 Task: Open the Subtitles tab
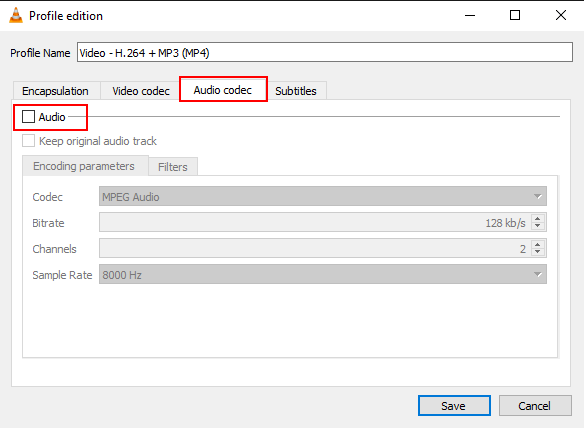pos(296,91)
